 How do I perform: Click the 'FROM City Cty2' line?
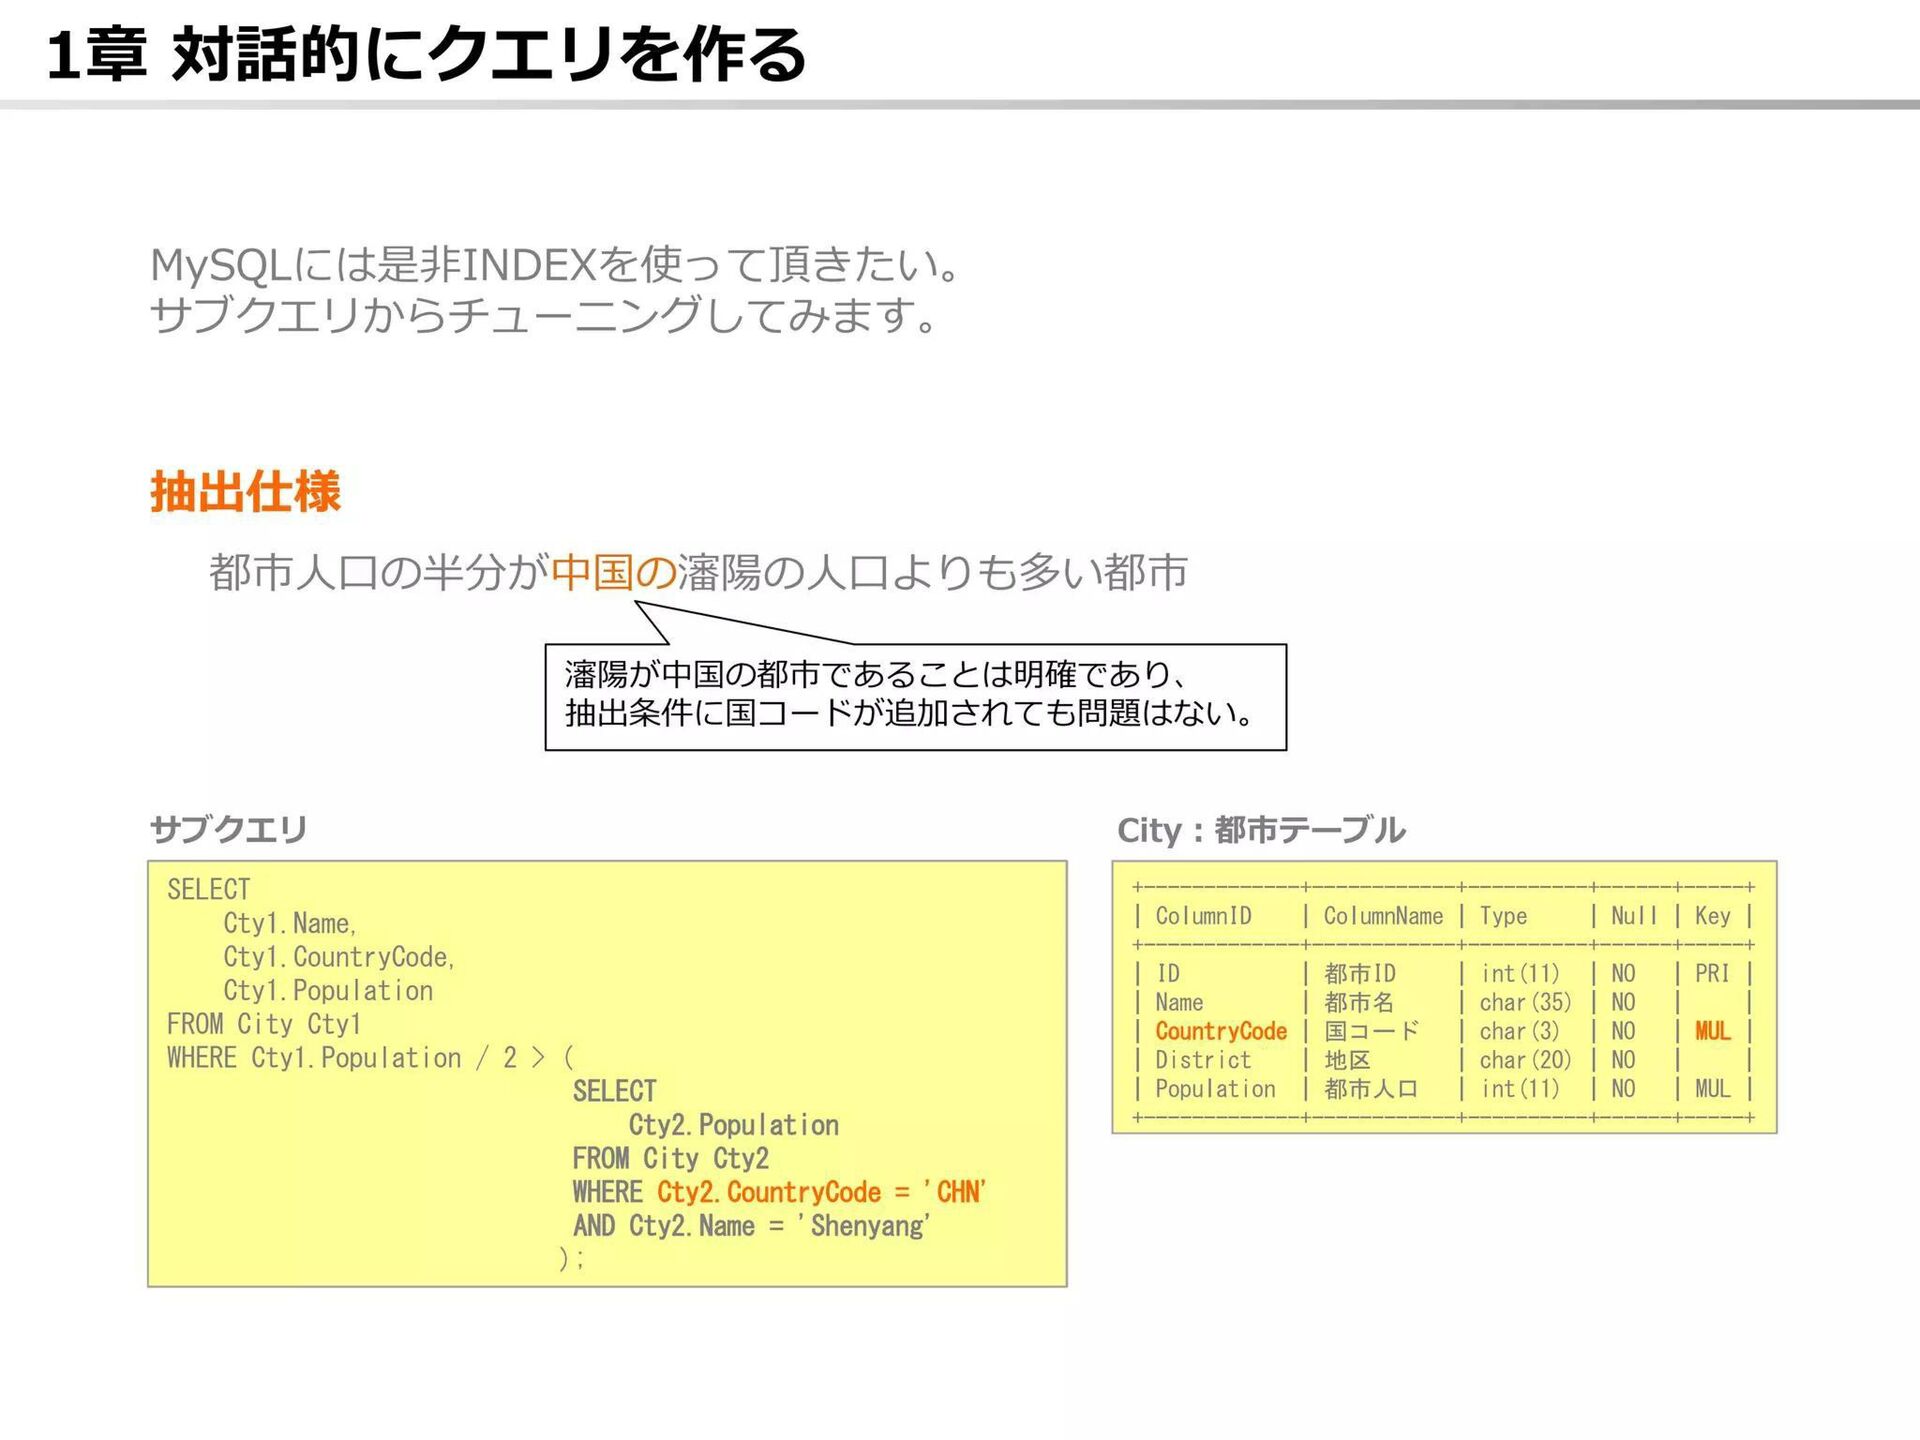(x=670, y=1159)
